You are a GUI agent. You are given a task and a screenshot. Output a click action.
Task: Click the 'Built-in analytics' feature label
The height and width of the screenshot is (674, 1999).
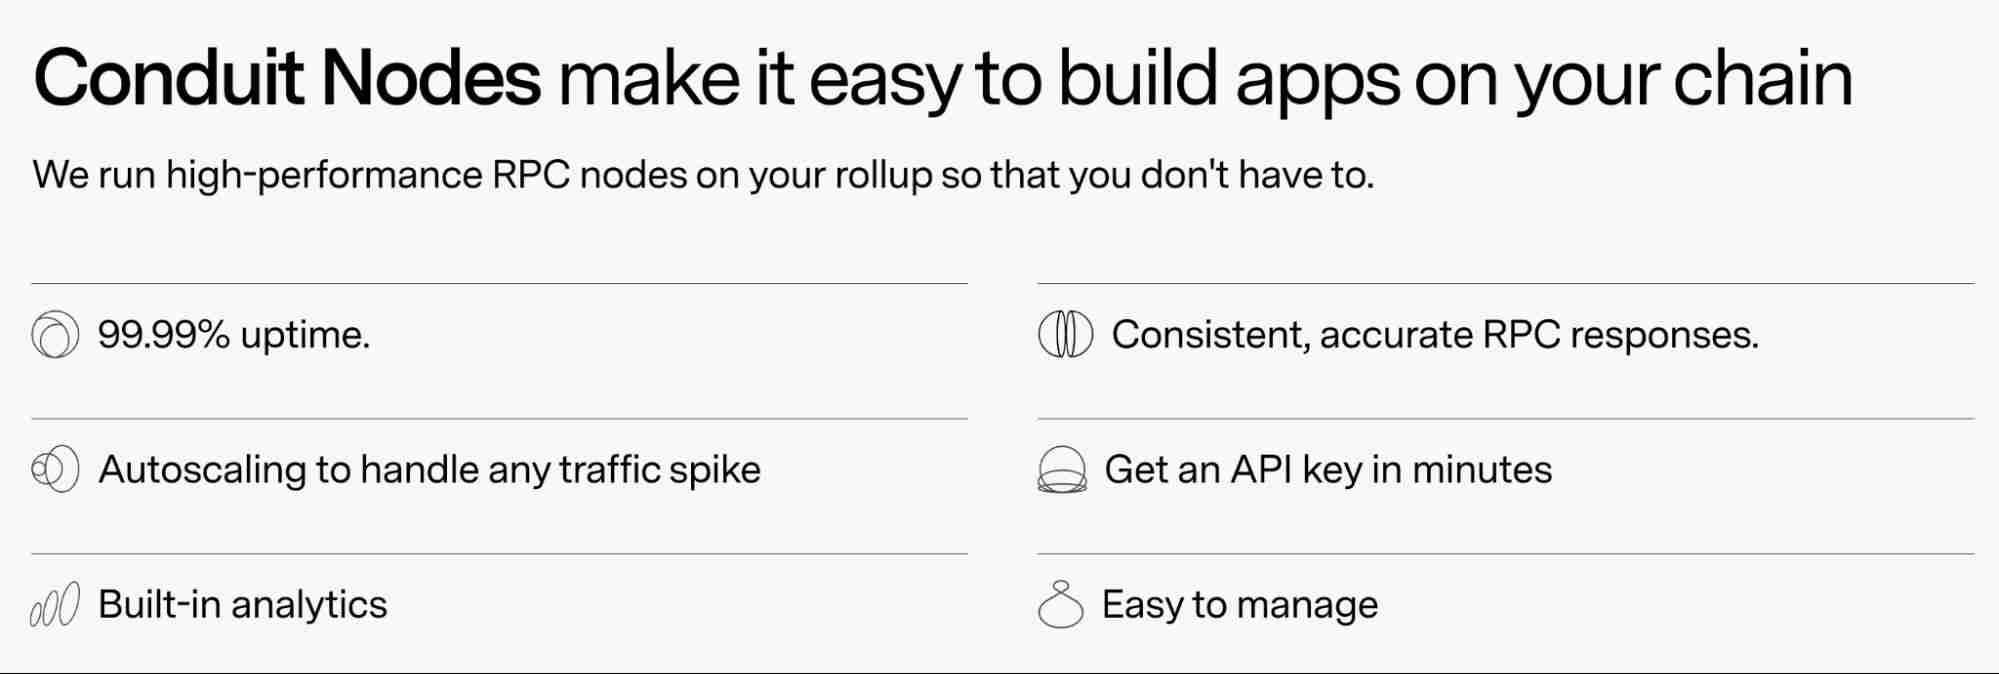click(x=243, y=605)
